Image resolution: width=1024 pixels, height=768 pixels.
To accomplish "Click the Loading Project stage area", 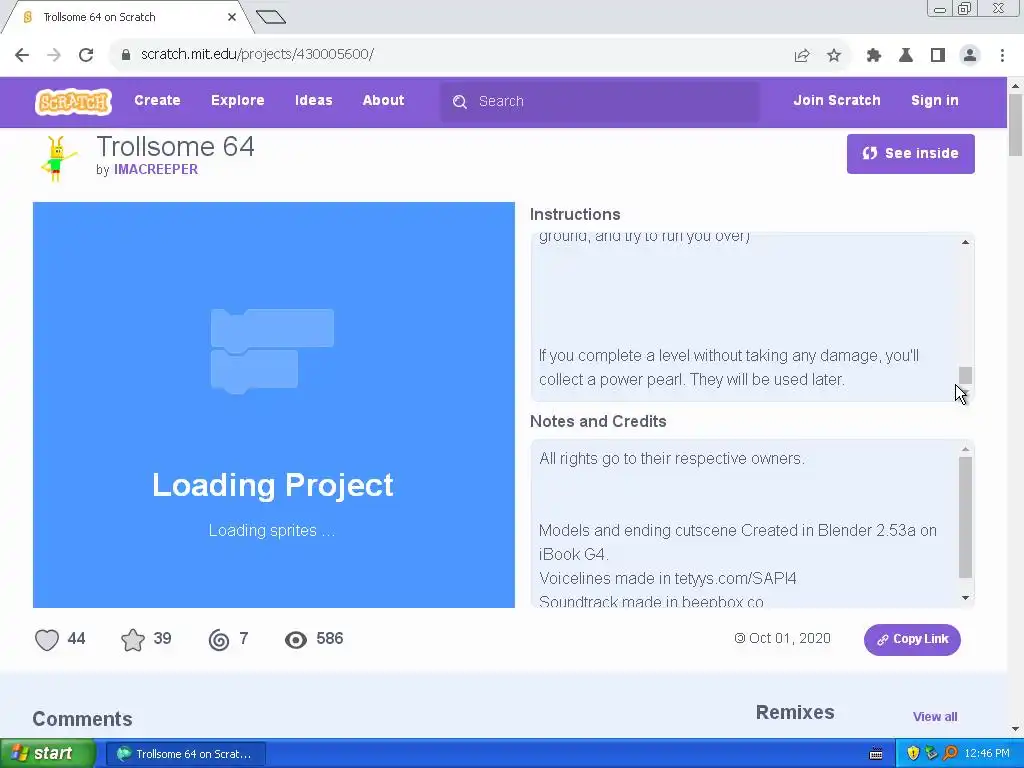I will 274,405.
